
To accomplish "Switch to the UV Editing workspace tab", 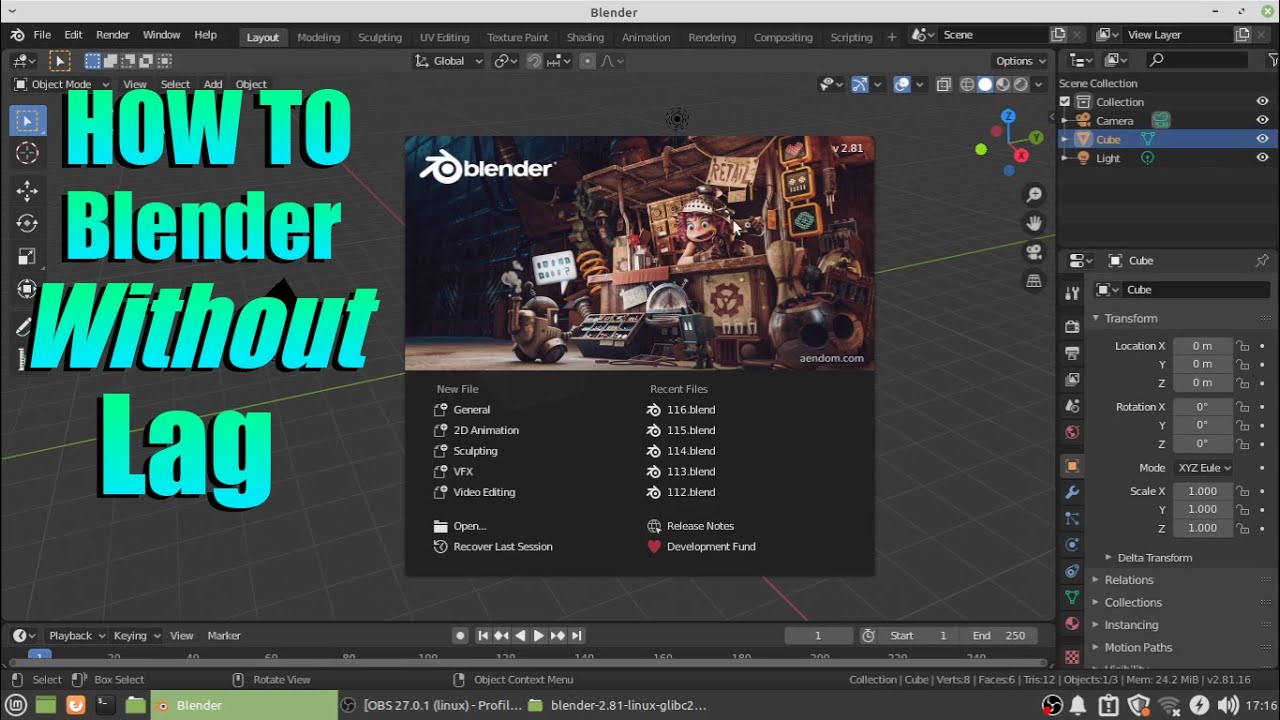I will [444, 37].
